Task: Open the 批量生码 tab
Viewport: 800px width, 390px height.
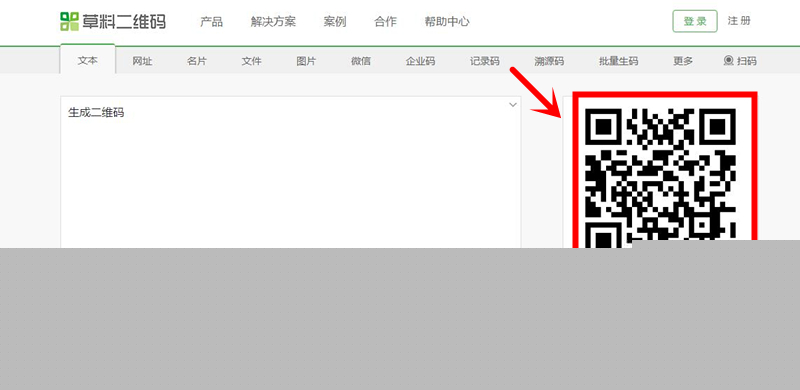Action: tap(618, 61)
